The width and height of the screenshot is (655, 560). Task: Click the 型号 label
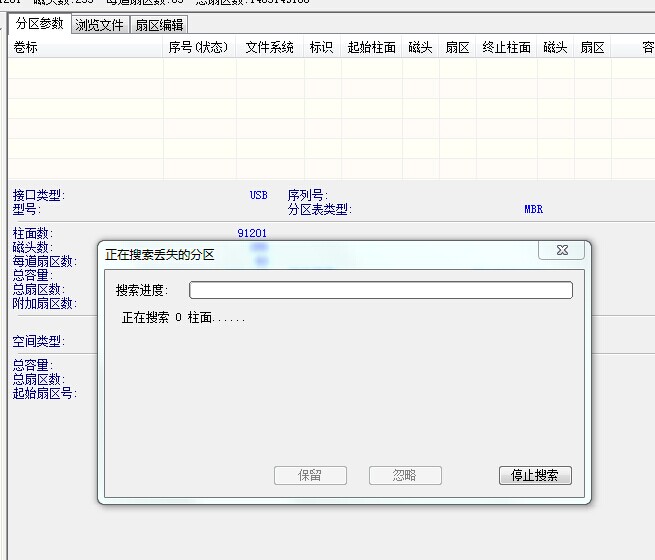(26, 209)
